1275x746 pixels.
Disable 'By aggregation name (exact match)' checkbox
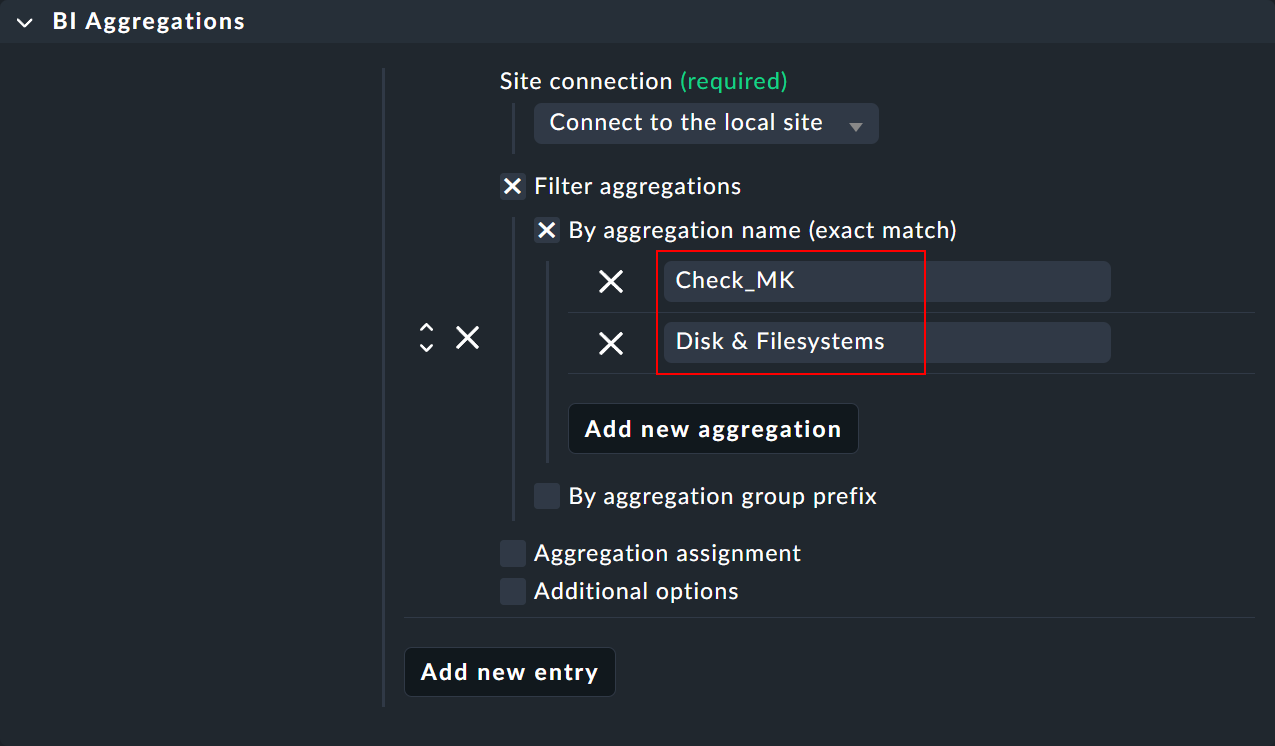click(547, 231)
